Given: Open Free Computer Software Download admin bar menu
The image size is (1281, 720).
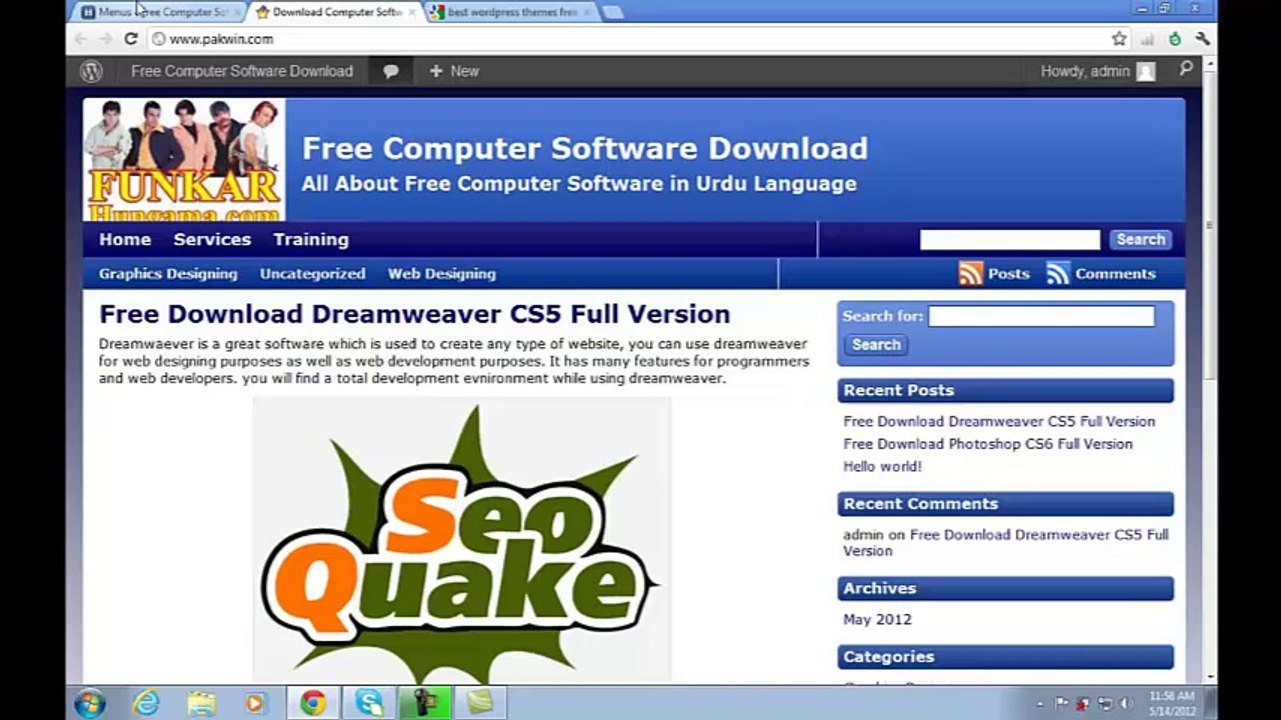Looking at the screenshot, I should pos(242,71).
